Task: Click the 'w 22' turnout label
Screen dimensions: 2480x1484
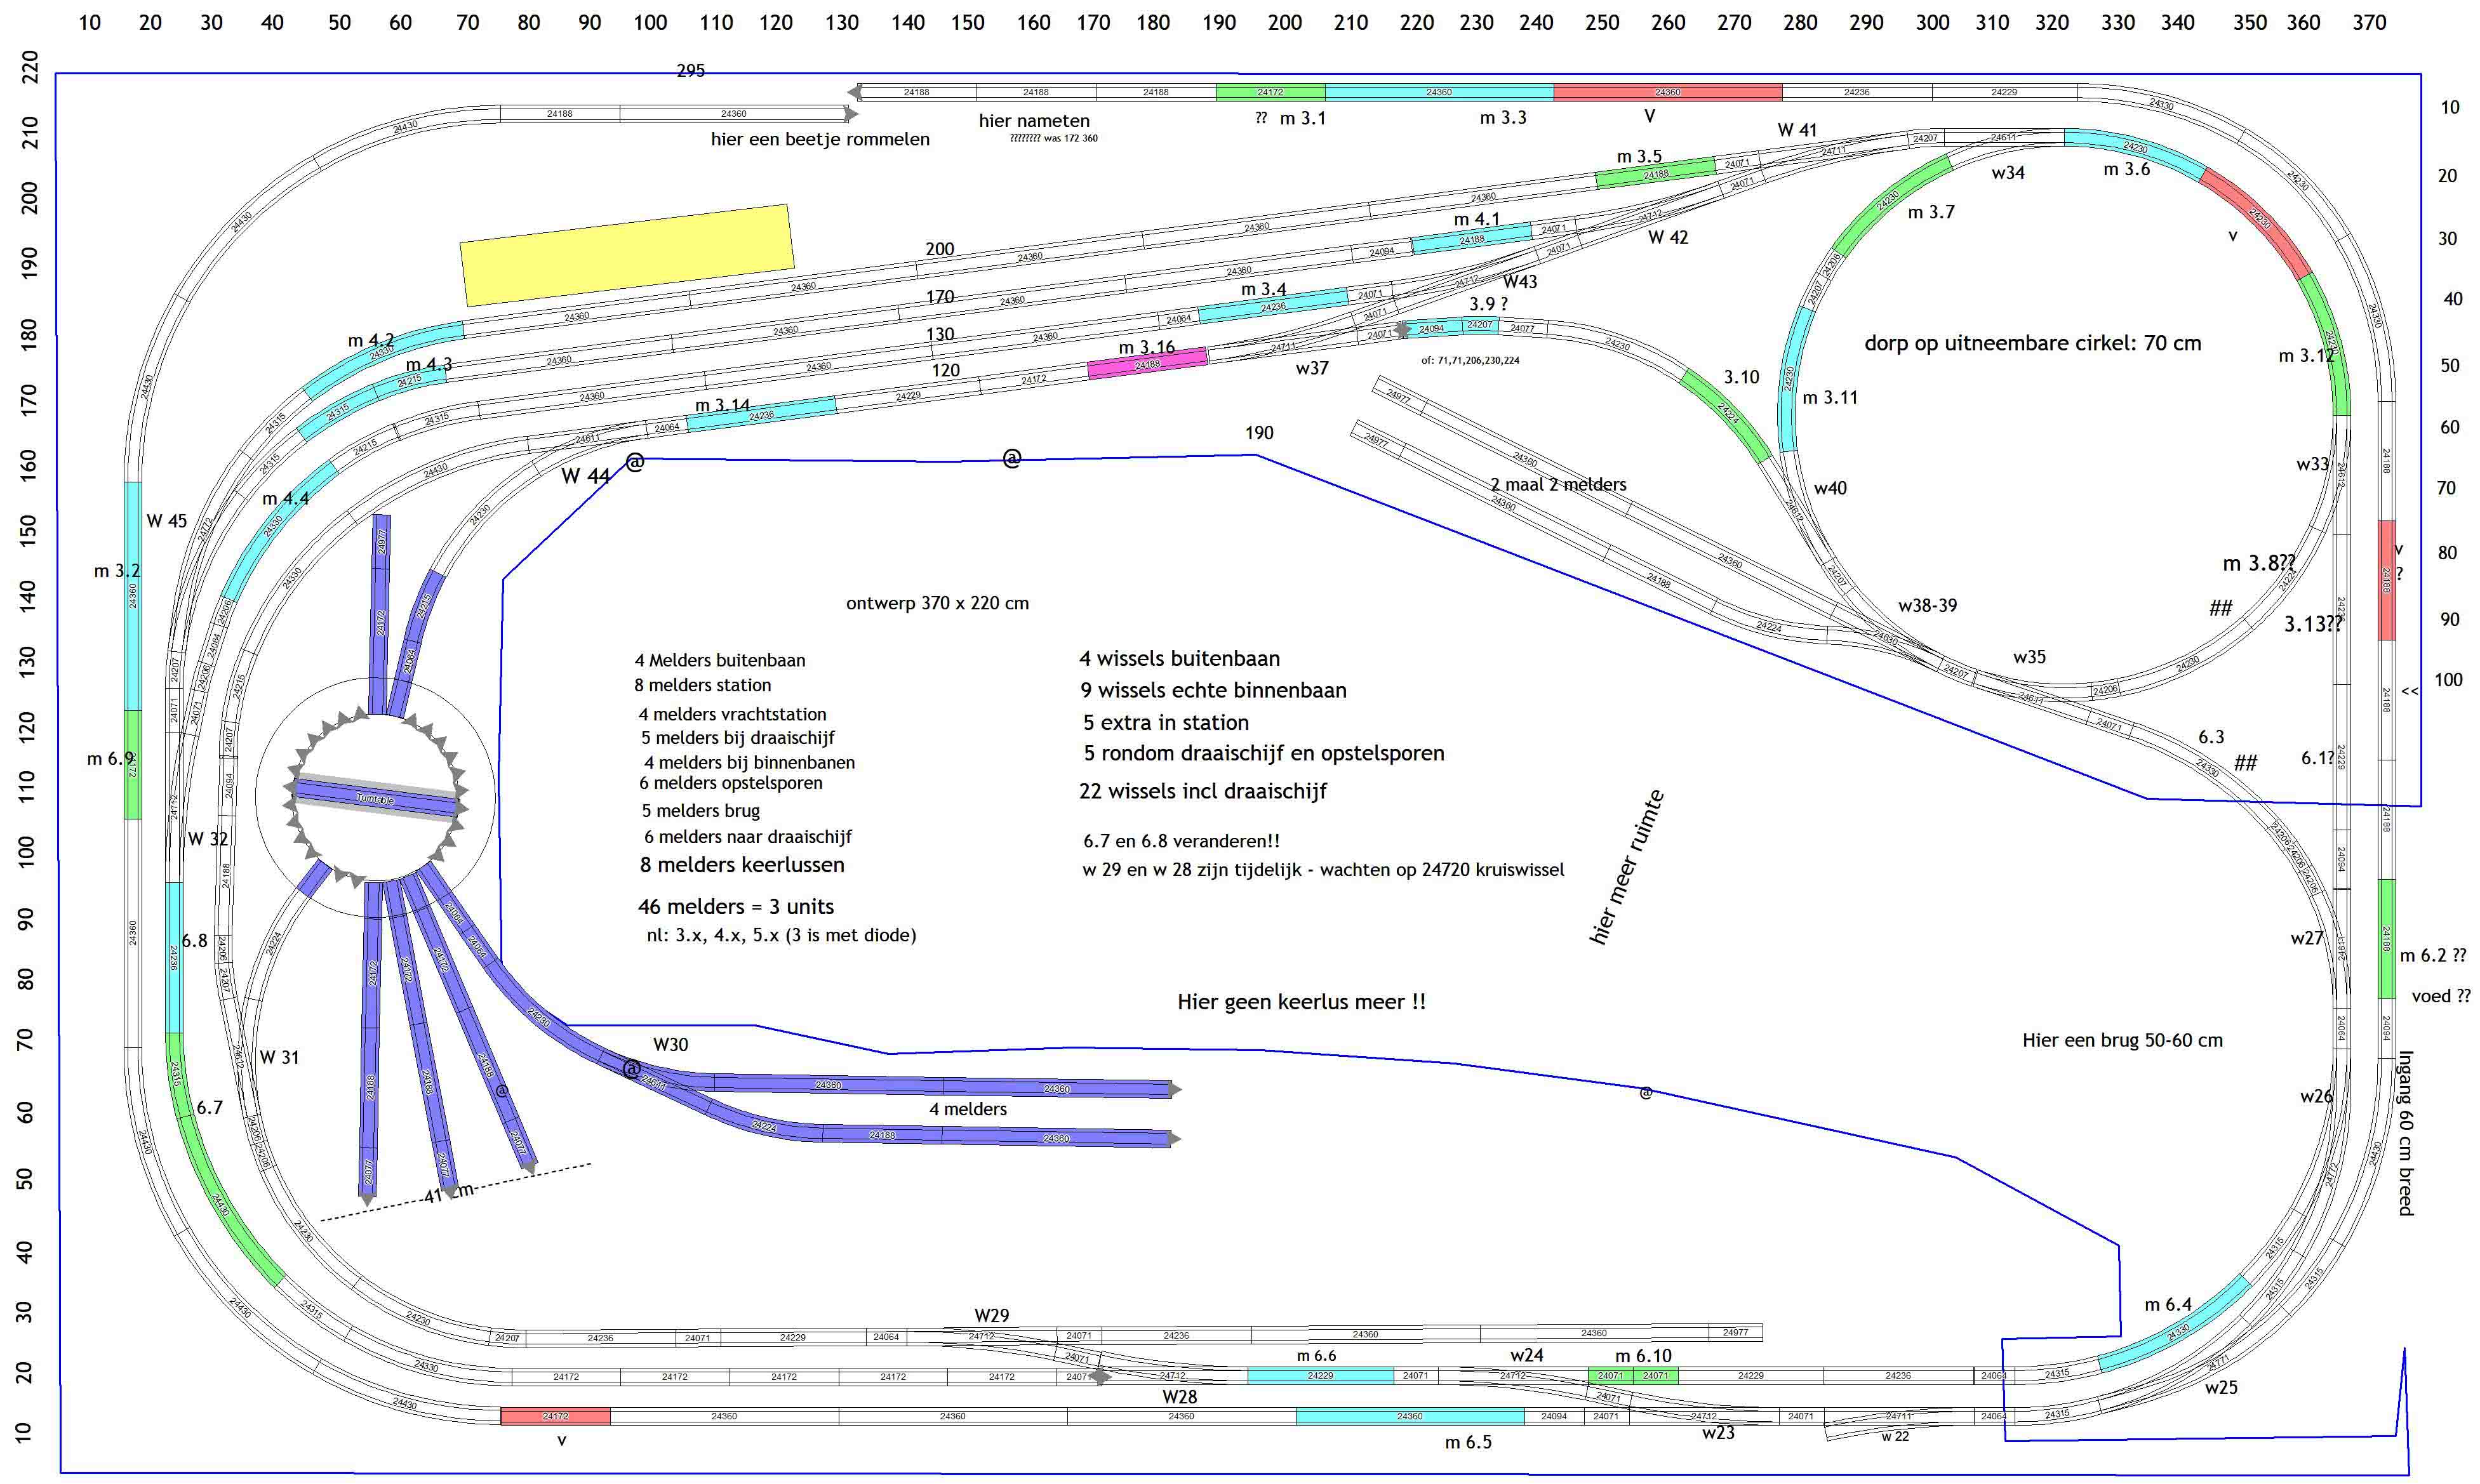Action: click(1895, 1437)
